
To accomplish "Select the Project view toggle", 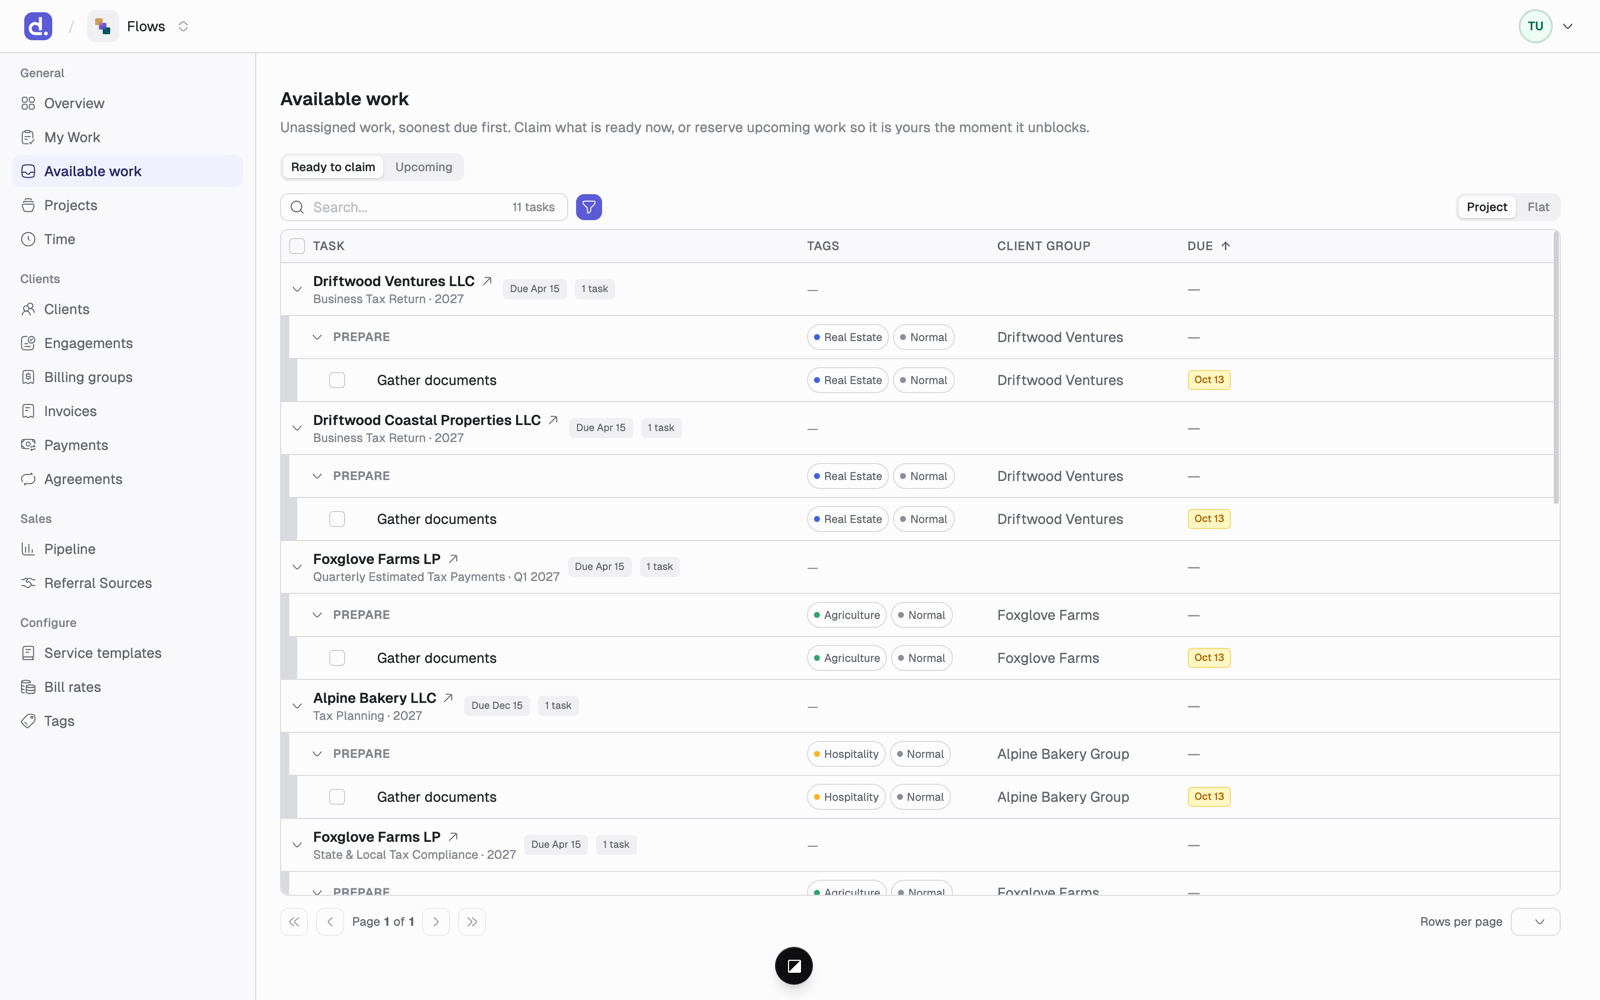I will tap(1486, 207).
